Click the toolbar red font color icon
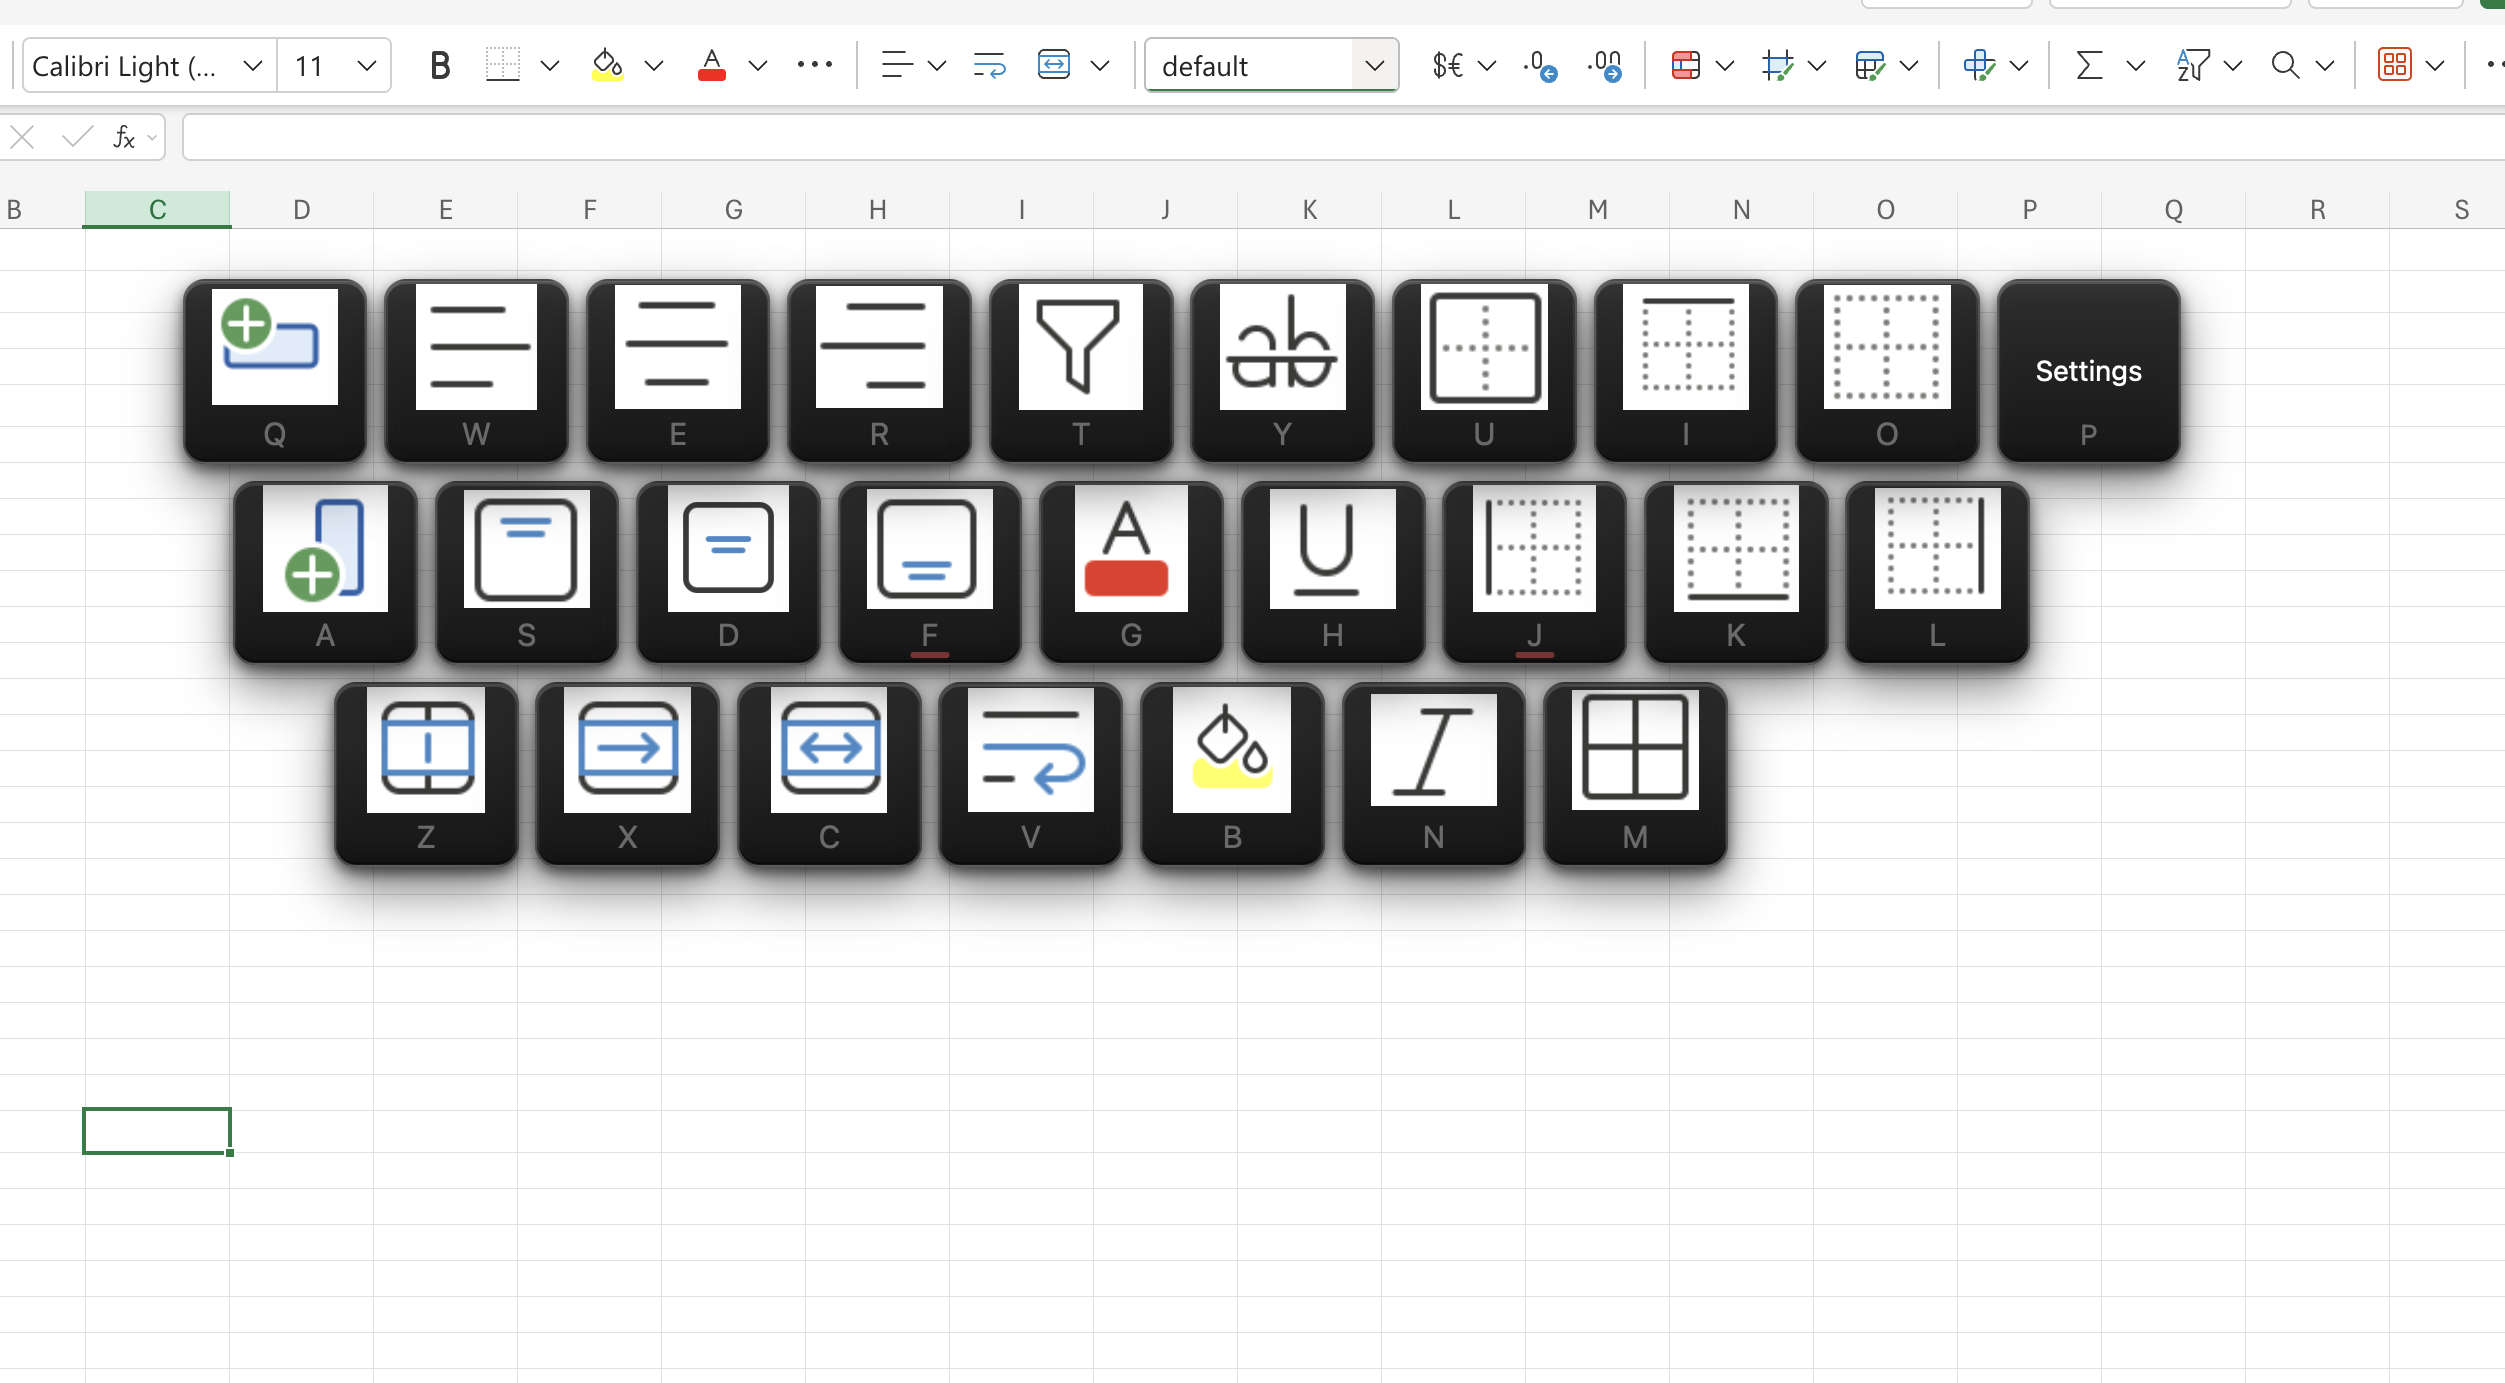 tap(712, 65)
